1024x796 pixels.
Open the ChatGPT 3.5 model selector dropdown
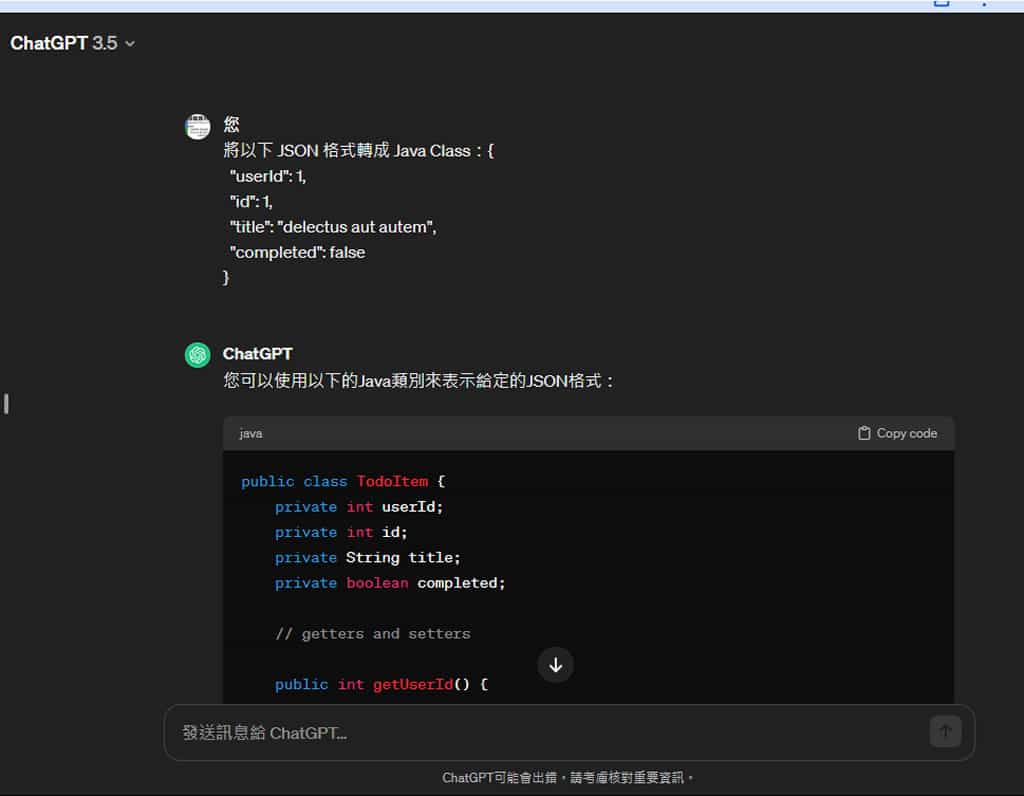point(72,43)
